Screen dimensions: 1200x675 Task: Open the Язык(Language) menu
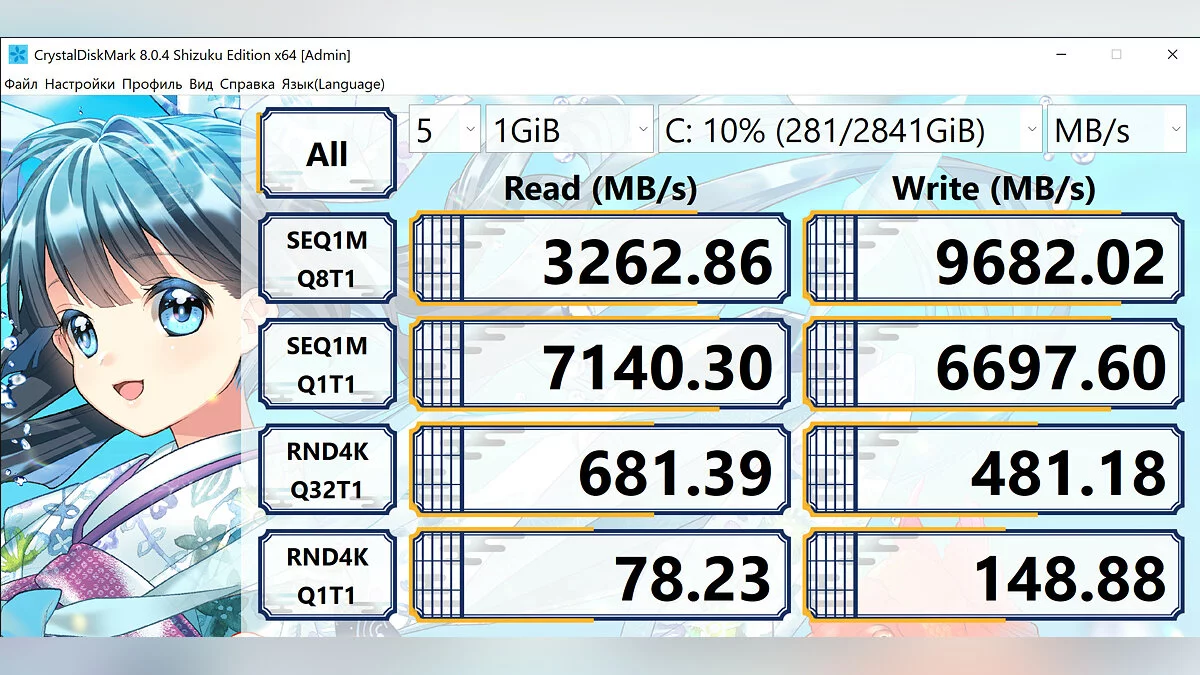tap(333, 84)
